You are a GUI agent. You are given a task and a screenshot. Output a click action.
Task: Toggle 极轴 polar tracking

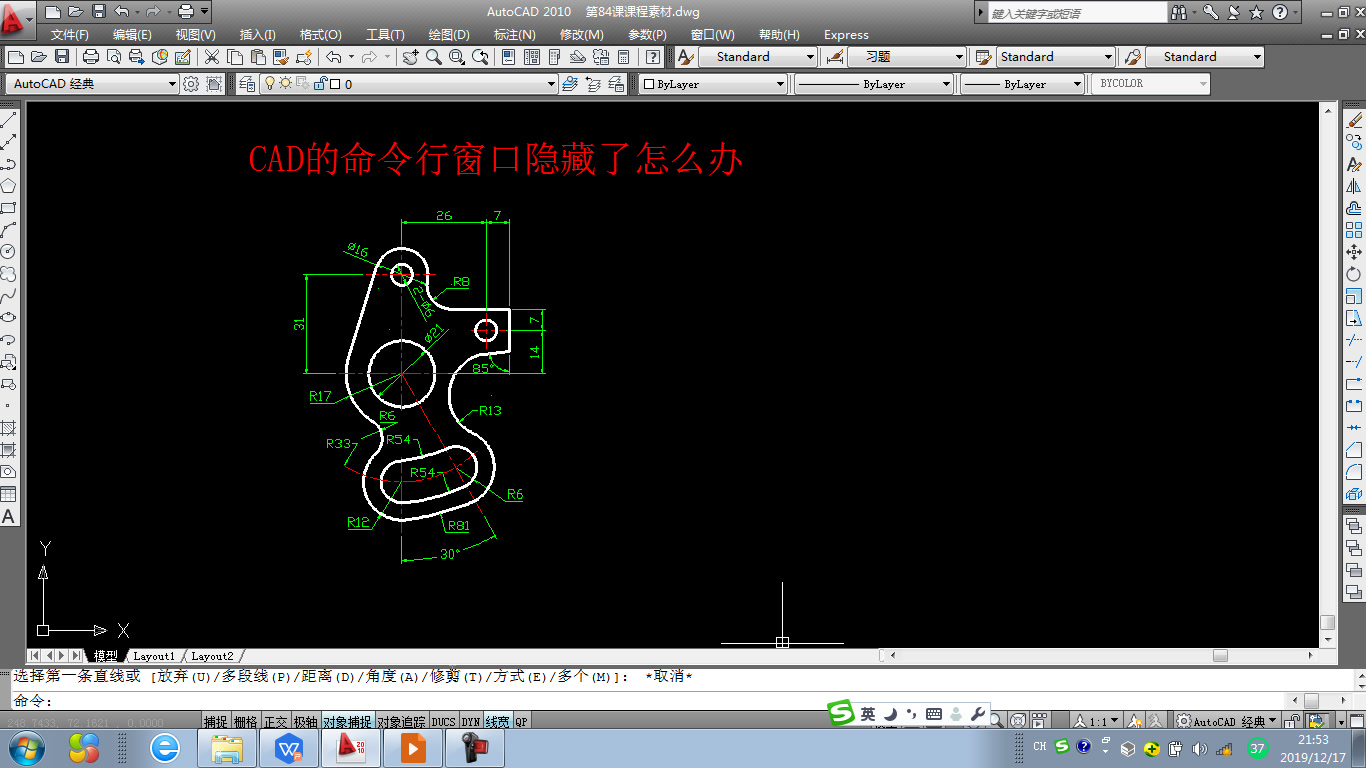click(x=306, y=722)
